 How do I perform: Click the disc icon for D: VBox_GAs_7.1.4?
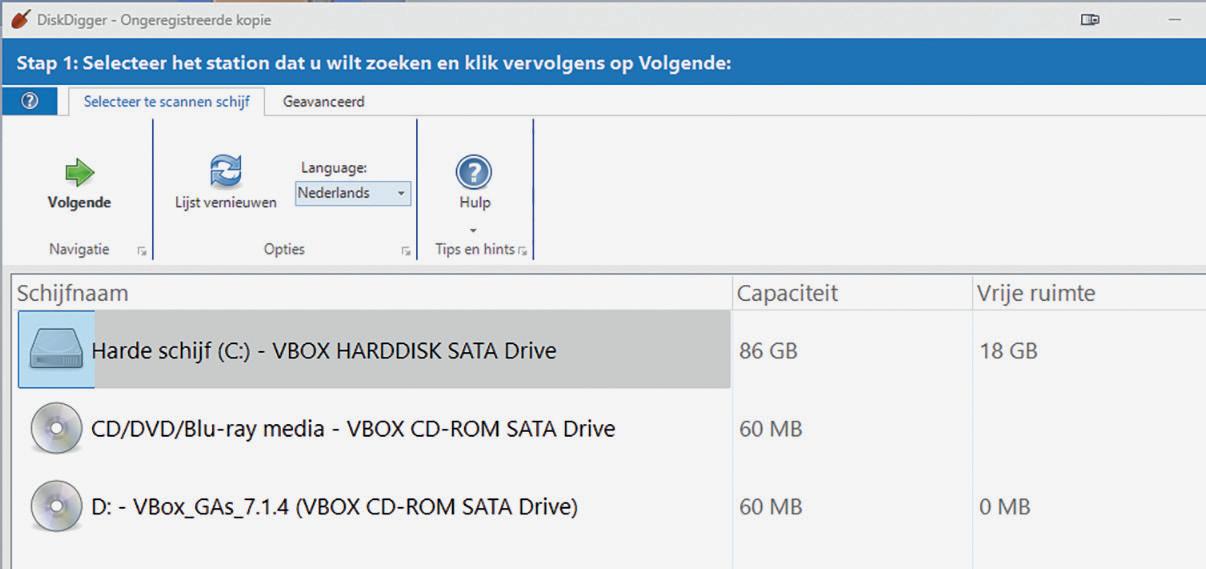click(x=56, y=507)
